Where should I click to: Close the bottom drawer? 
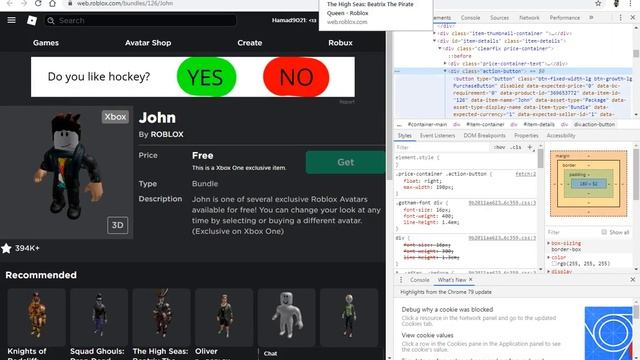point(633,280)
